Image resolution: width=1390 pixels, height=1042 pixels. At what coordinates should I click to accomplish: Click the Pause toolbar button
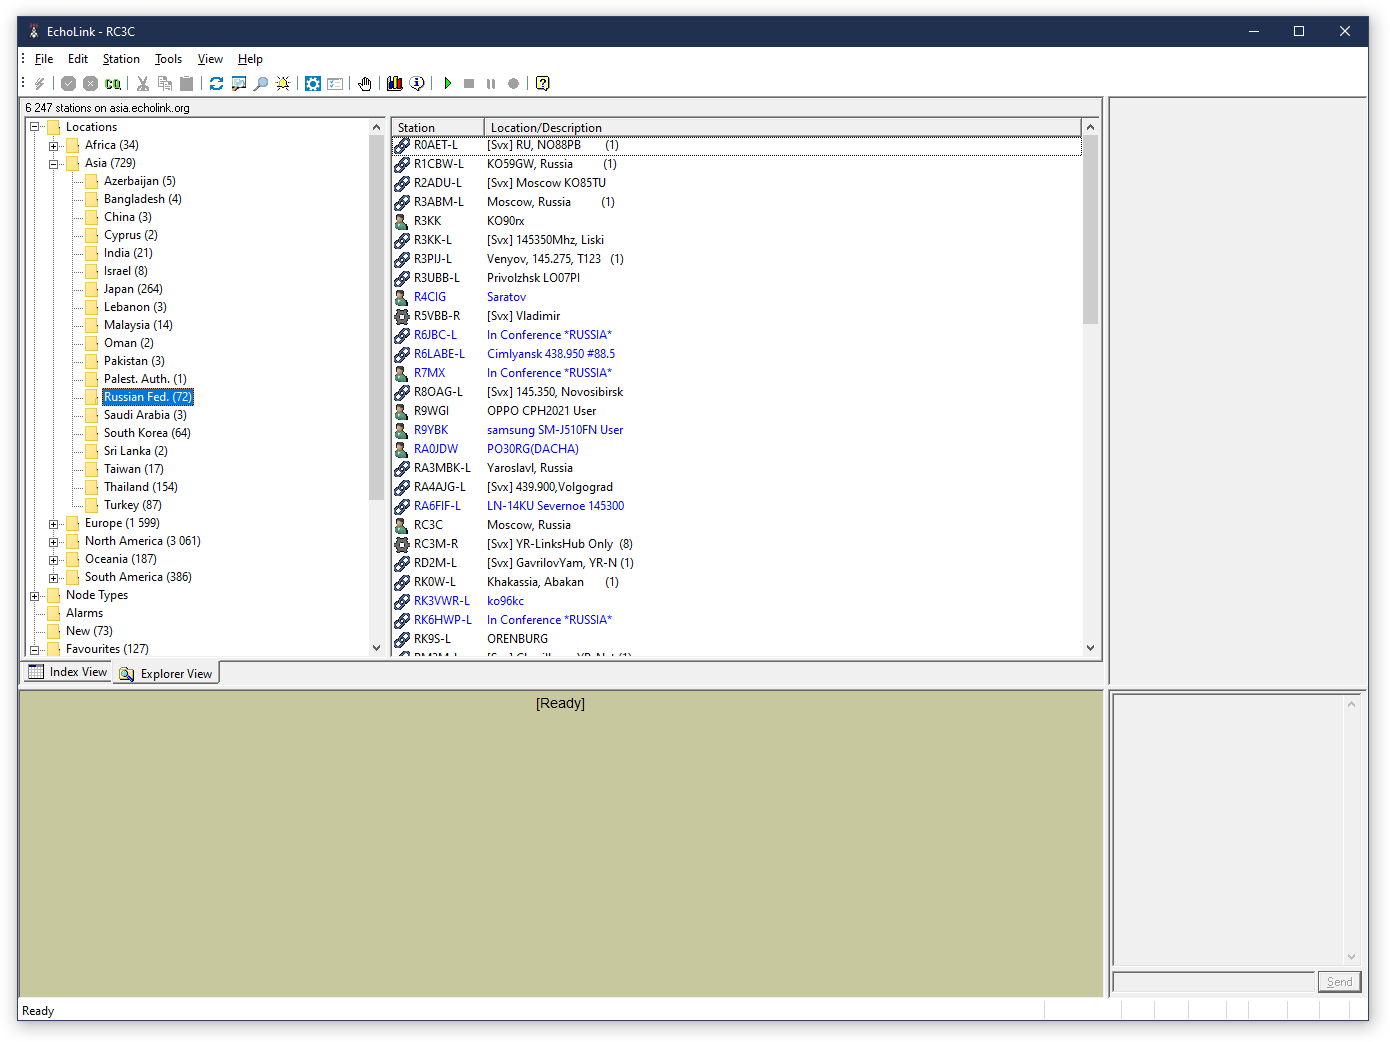(x=491, y=84)
